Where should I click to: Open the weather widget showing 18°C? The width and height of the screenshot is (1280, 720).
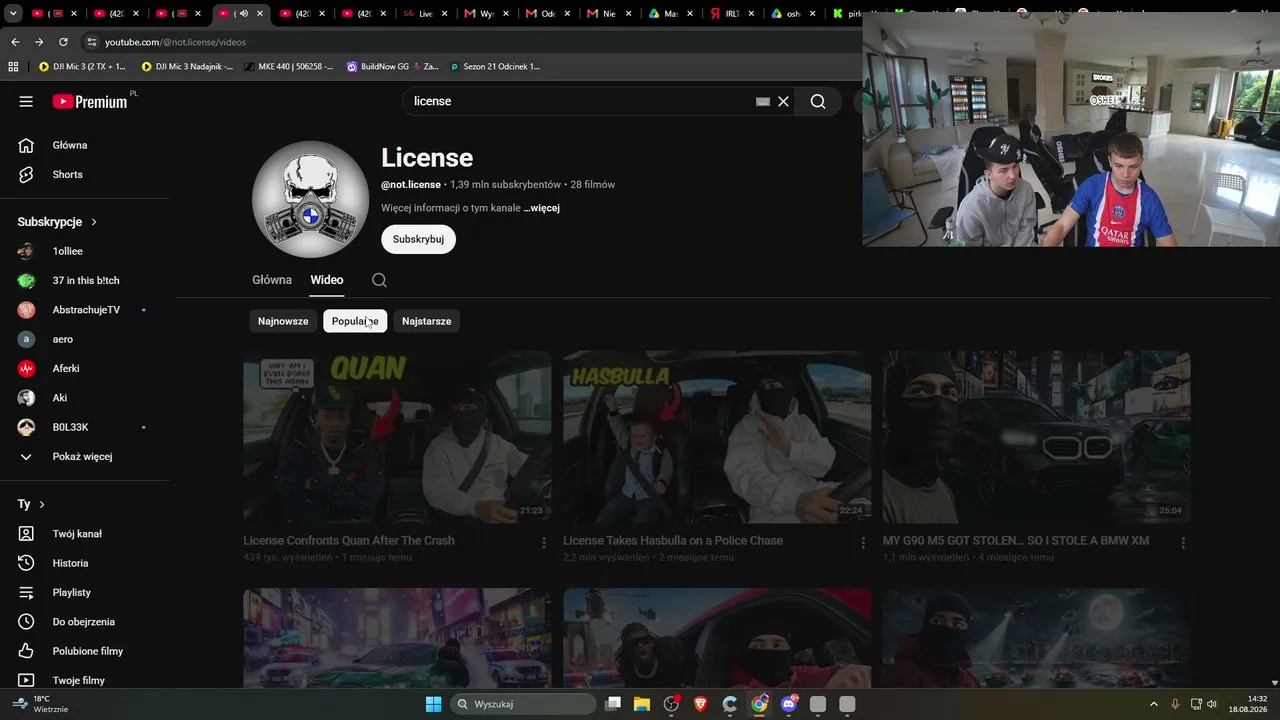pos(40,704)
